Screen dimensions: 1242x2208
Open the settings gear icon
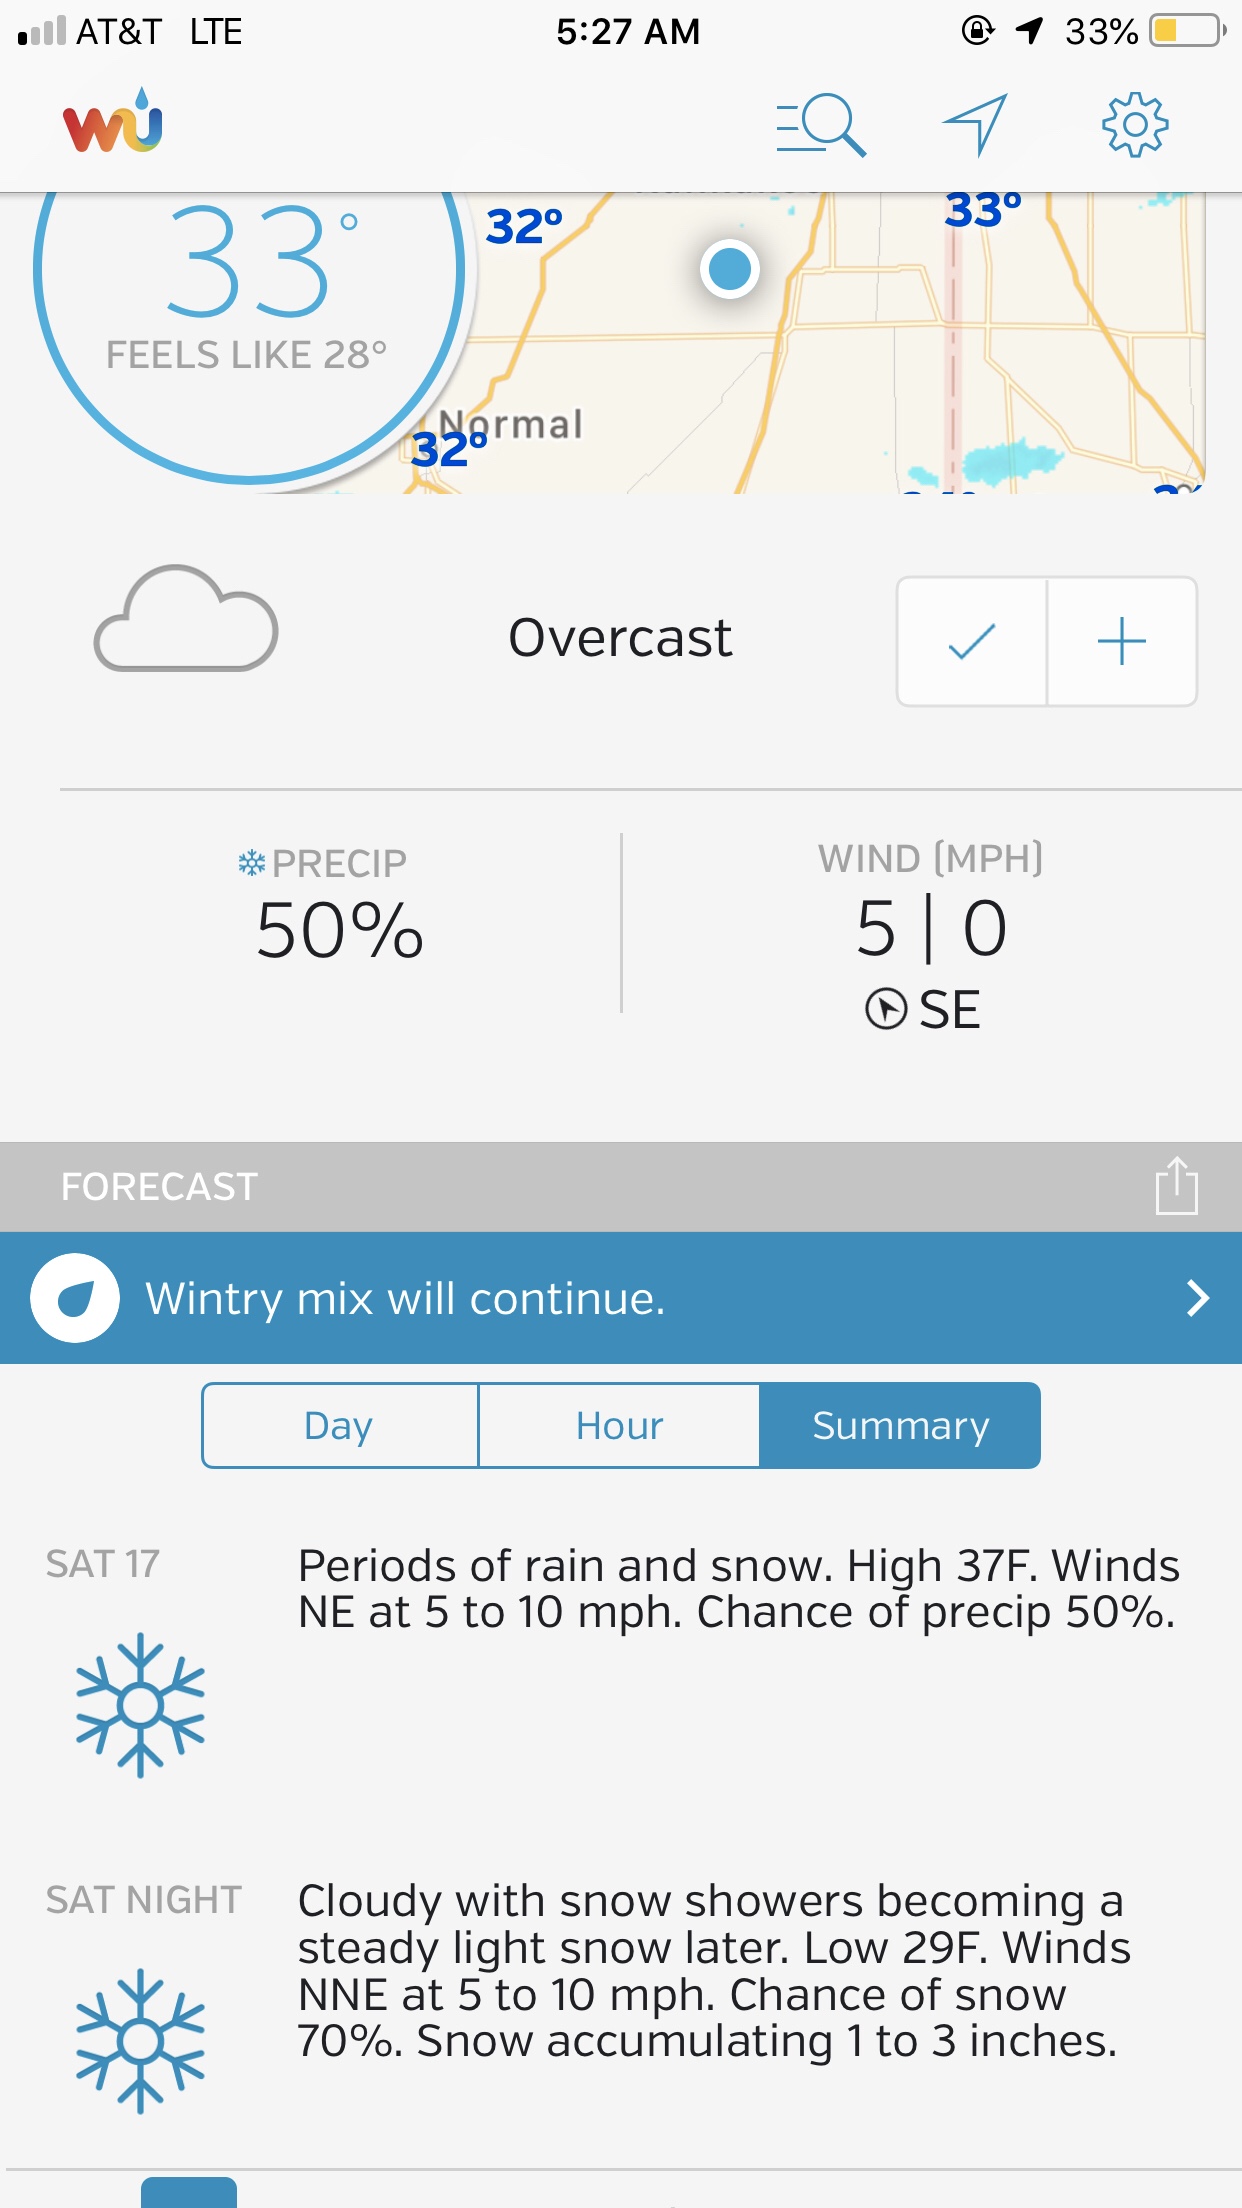(x=1134, y=125)
